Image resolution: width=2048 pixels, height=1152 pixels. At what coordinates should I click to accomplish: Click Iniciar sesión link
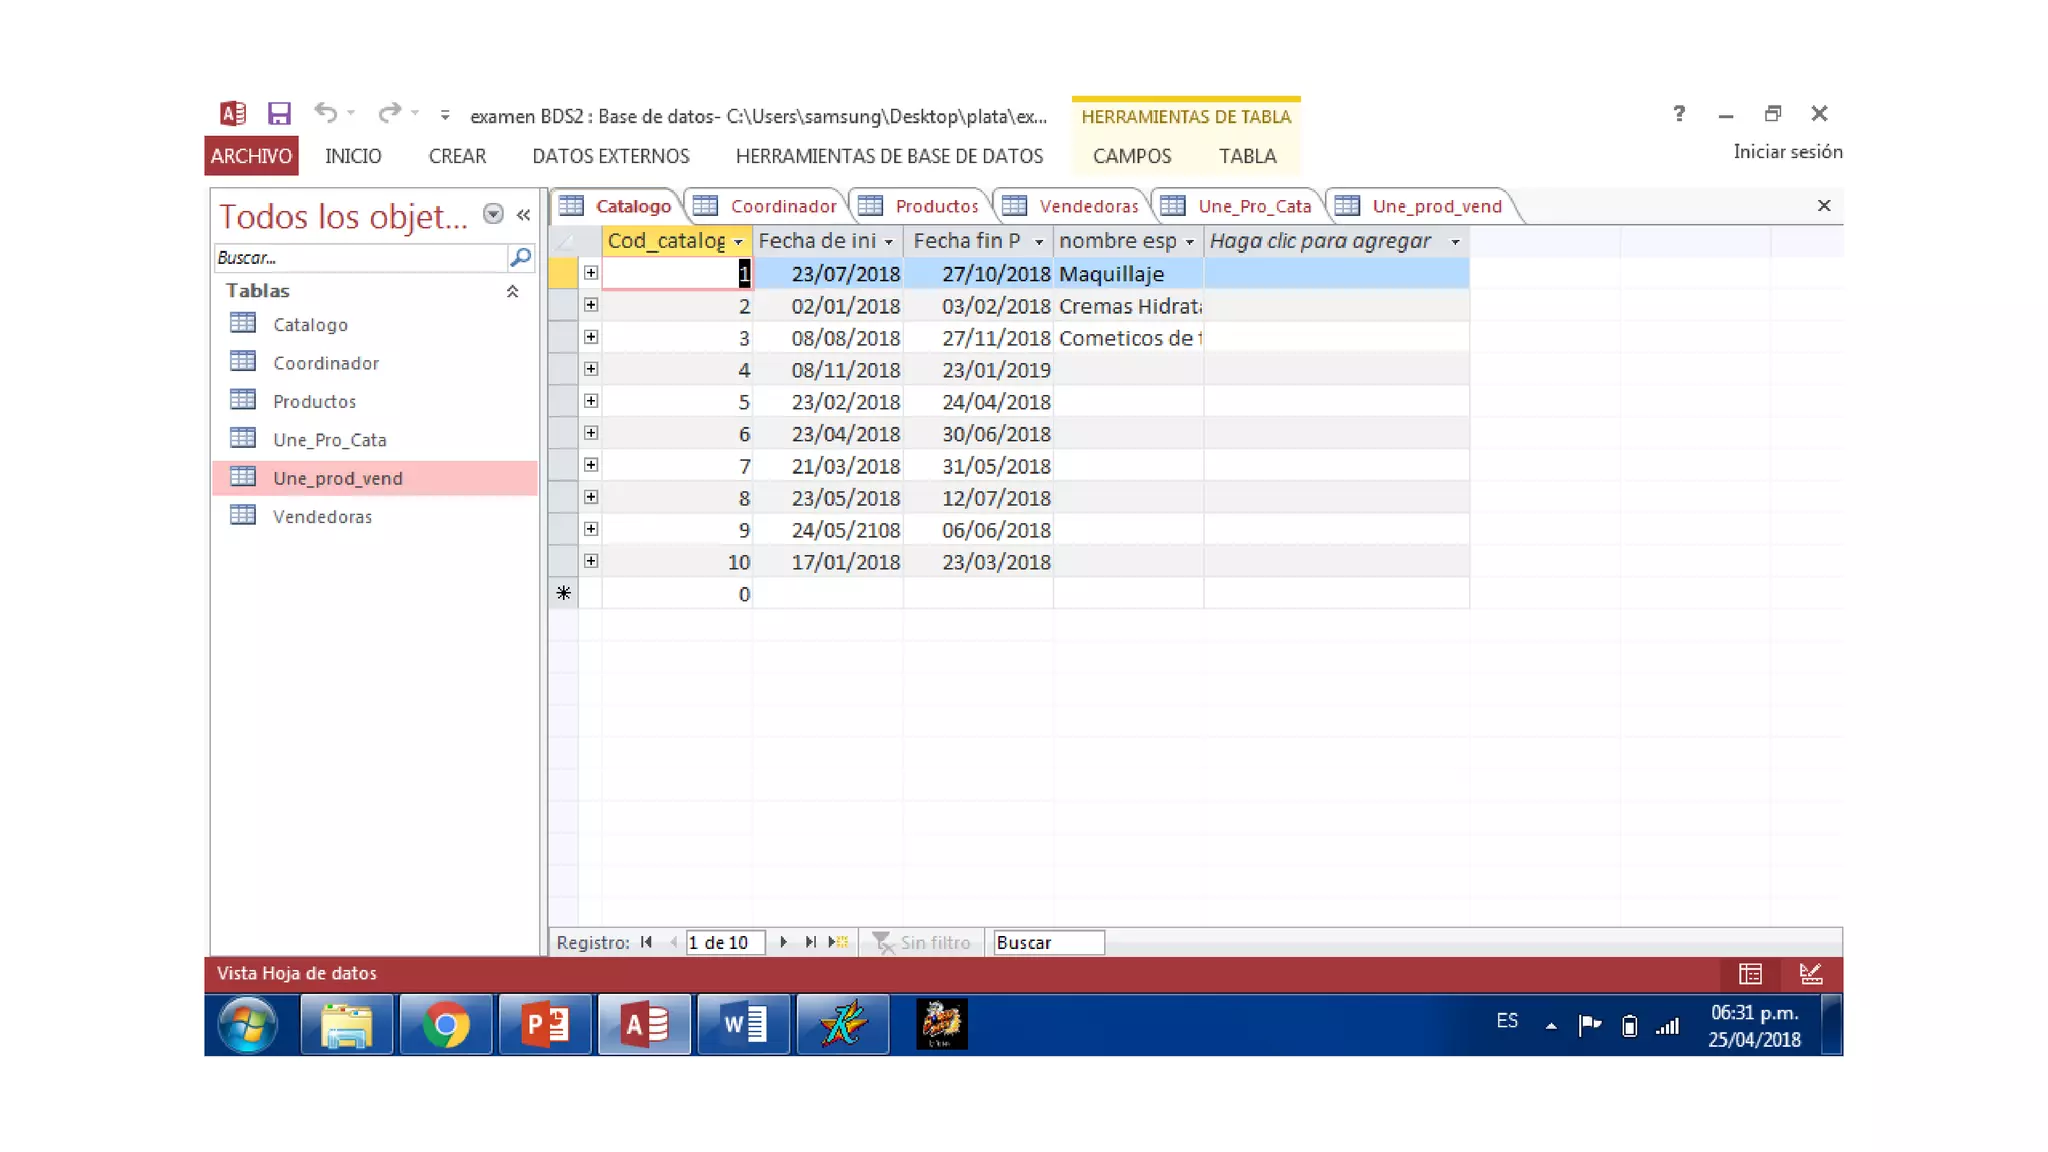click(x=1787, y=152)
